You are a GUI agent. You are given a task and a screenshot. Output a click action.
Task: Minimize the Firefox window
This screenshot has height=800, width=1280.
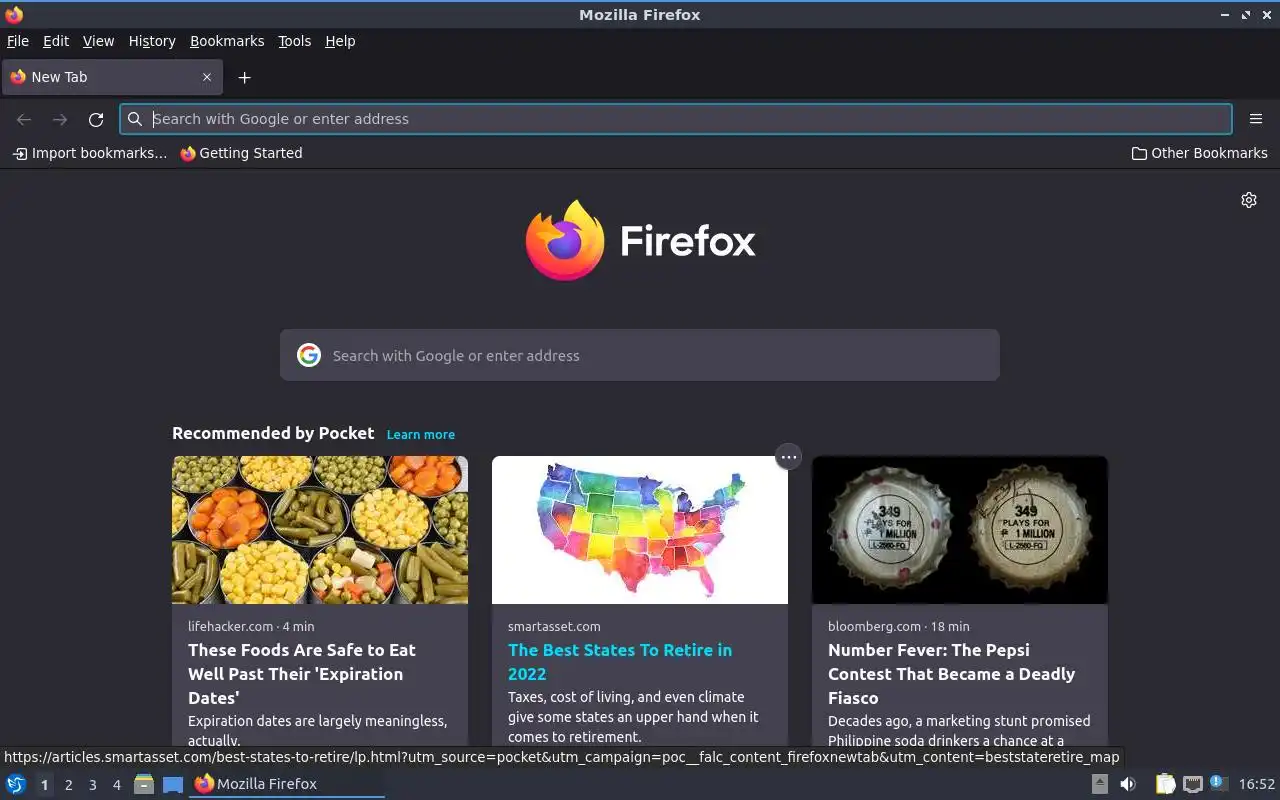tap(1225, 14)
